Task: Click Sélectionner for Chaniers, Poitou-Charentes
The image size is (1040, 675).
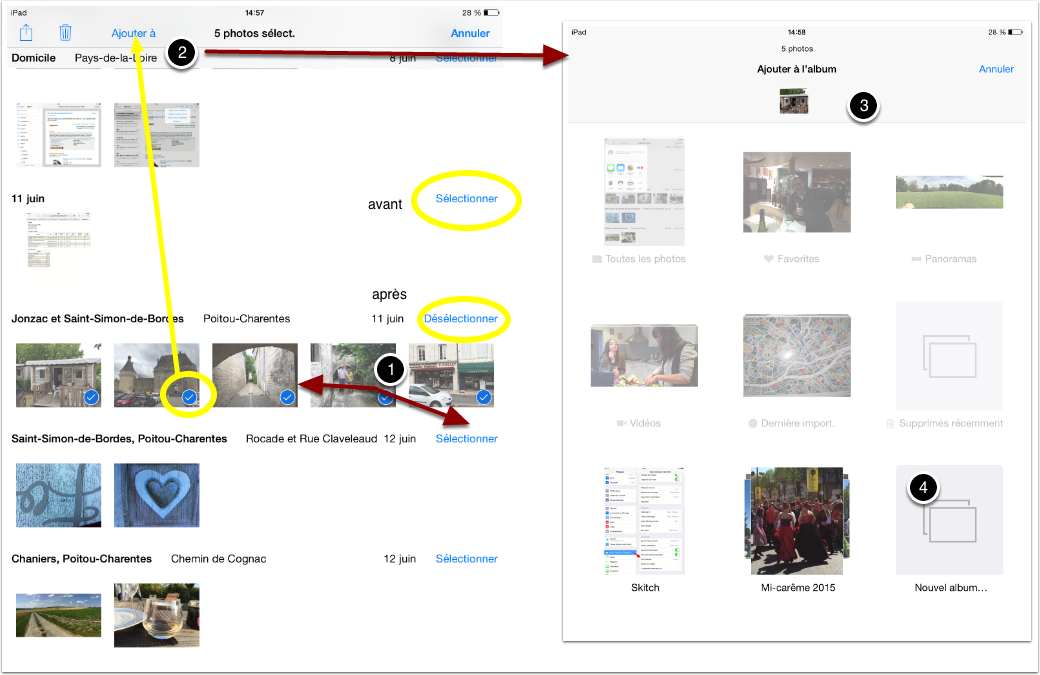Action: (x=466, y=559)
